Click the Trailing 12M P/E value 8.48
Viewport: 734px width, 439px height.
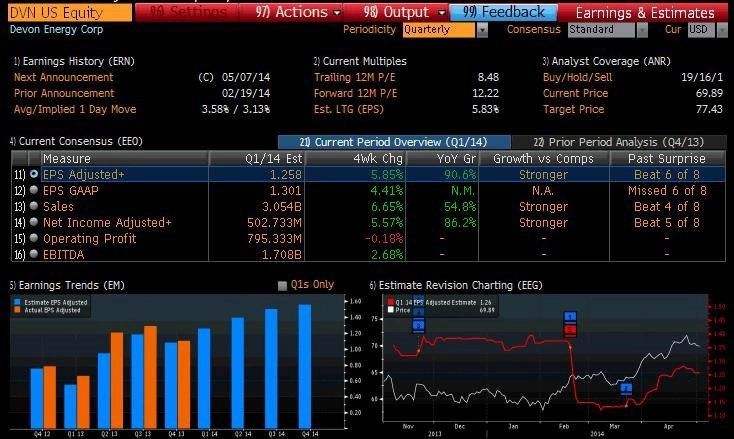coord(488,77)
